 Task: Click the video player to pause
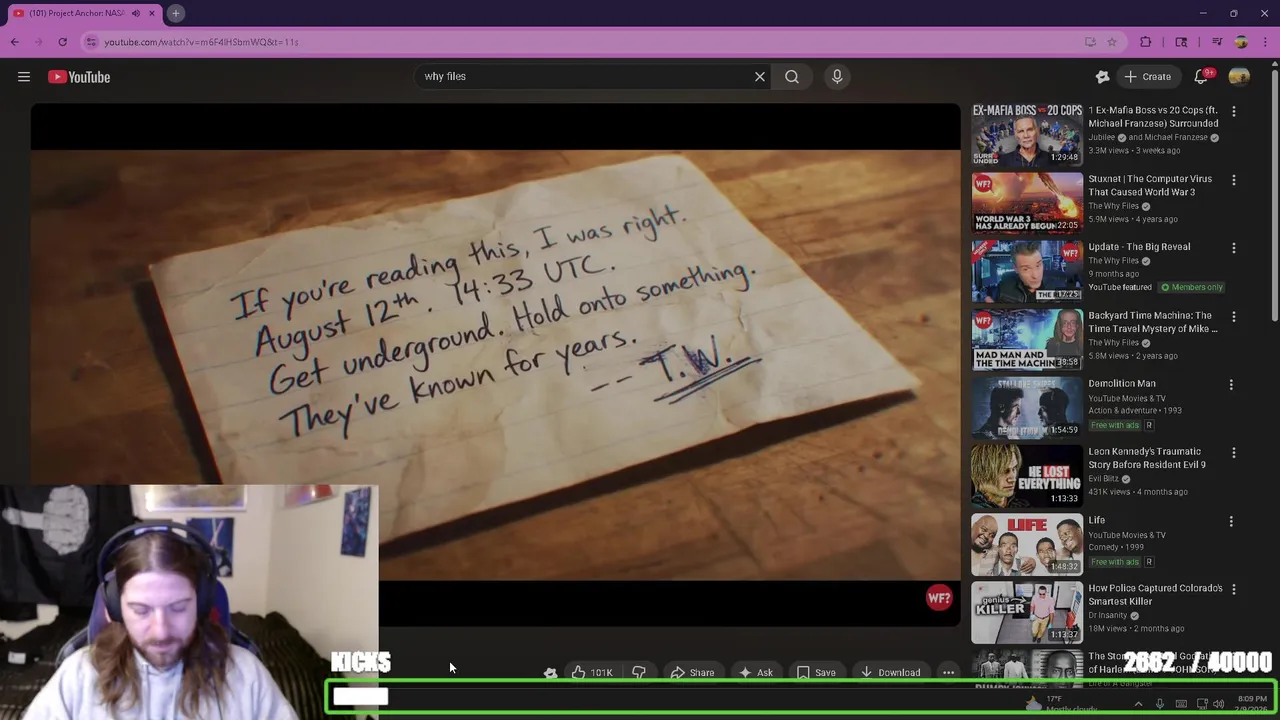tap(495, 365)
